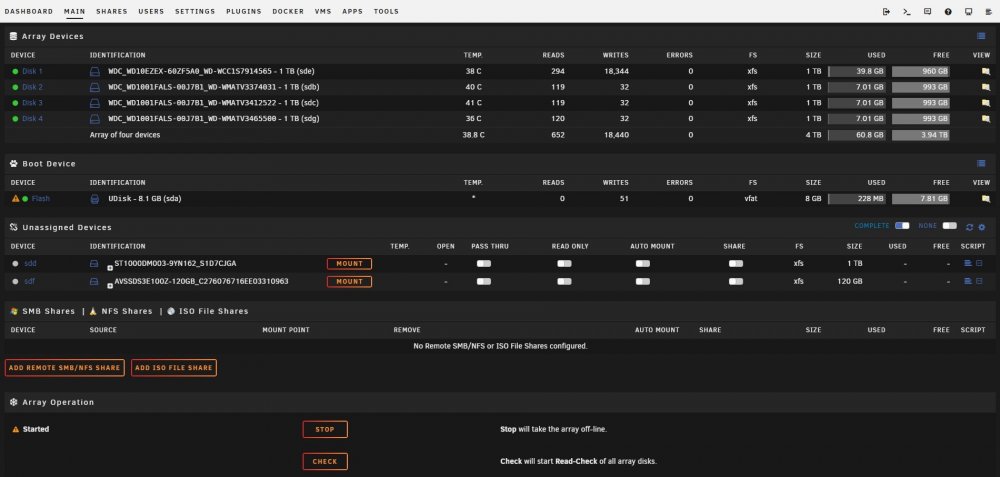
Task: Open the Flash device link
Action: 41,199
